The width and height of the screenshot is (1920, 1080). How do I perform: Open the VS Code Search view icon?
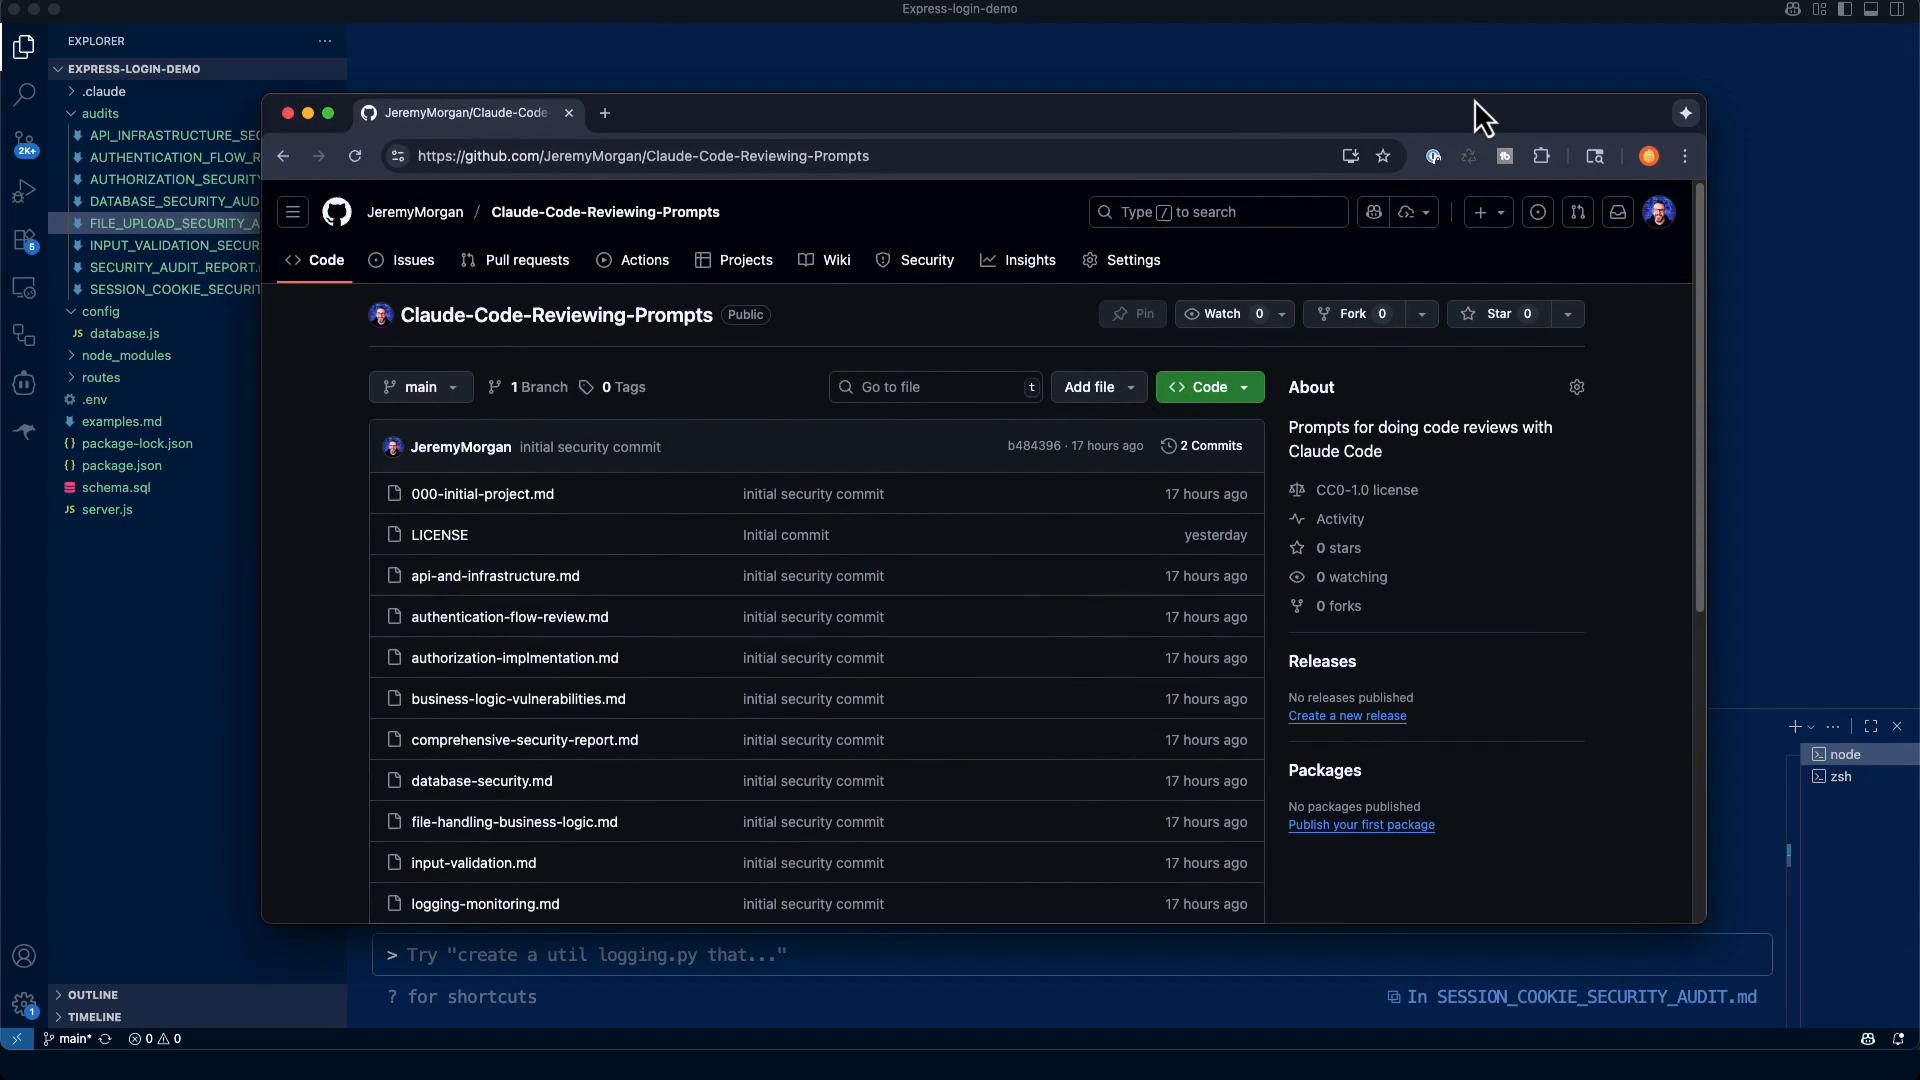coord(24,95)
